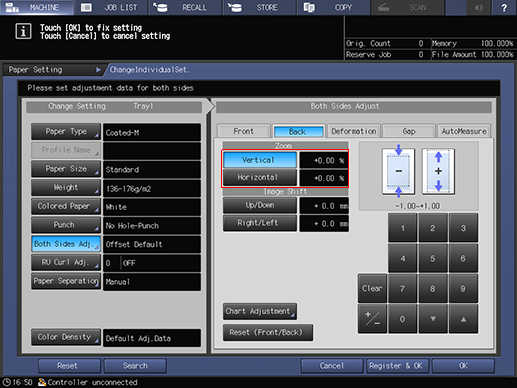Open the Weight setting
517x388 pixels.
pos(66,188)
